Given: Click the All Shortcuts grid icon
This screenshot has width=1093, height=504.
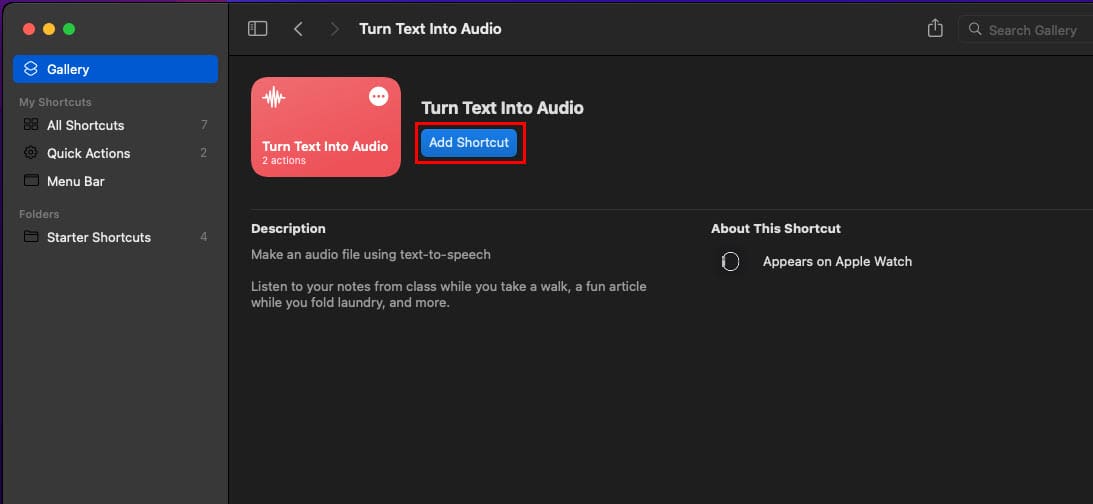Looking at the screenshot, I should pyautogui.click(x=31, y=125).
